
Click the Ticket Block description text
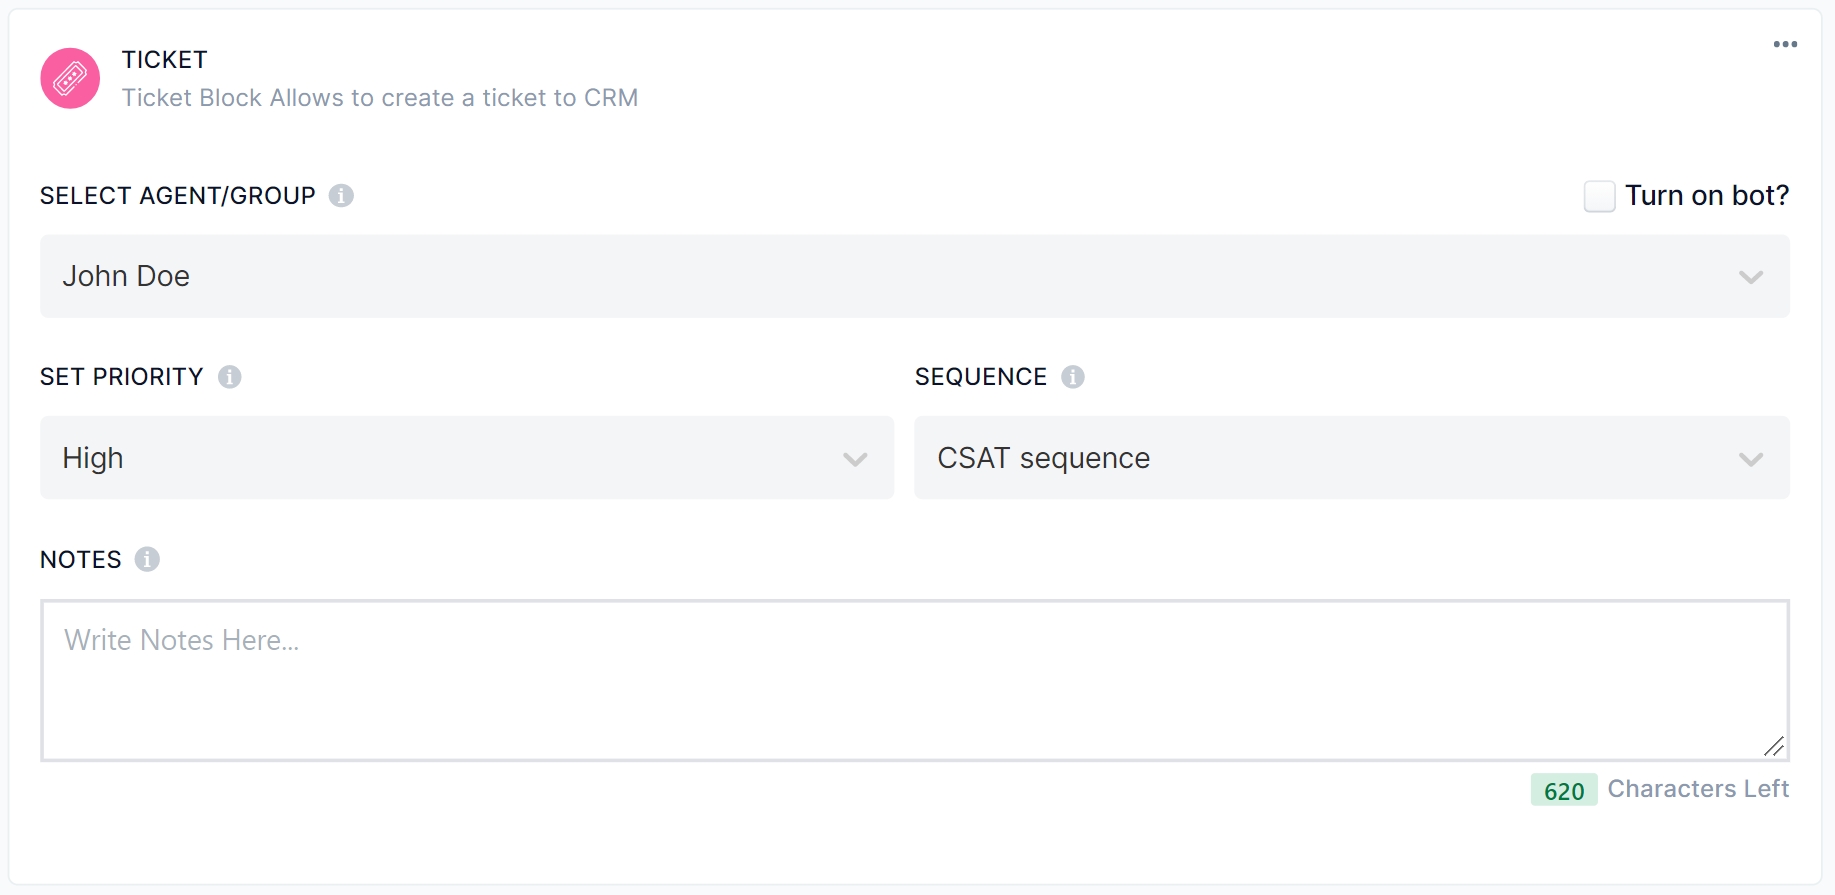coord(380,98)
